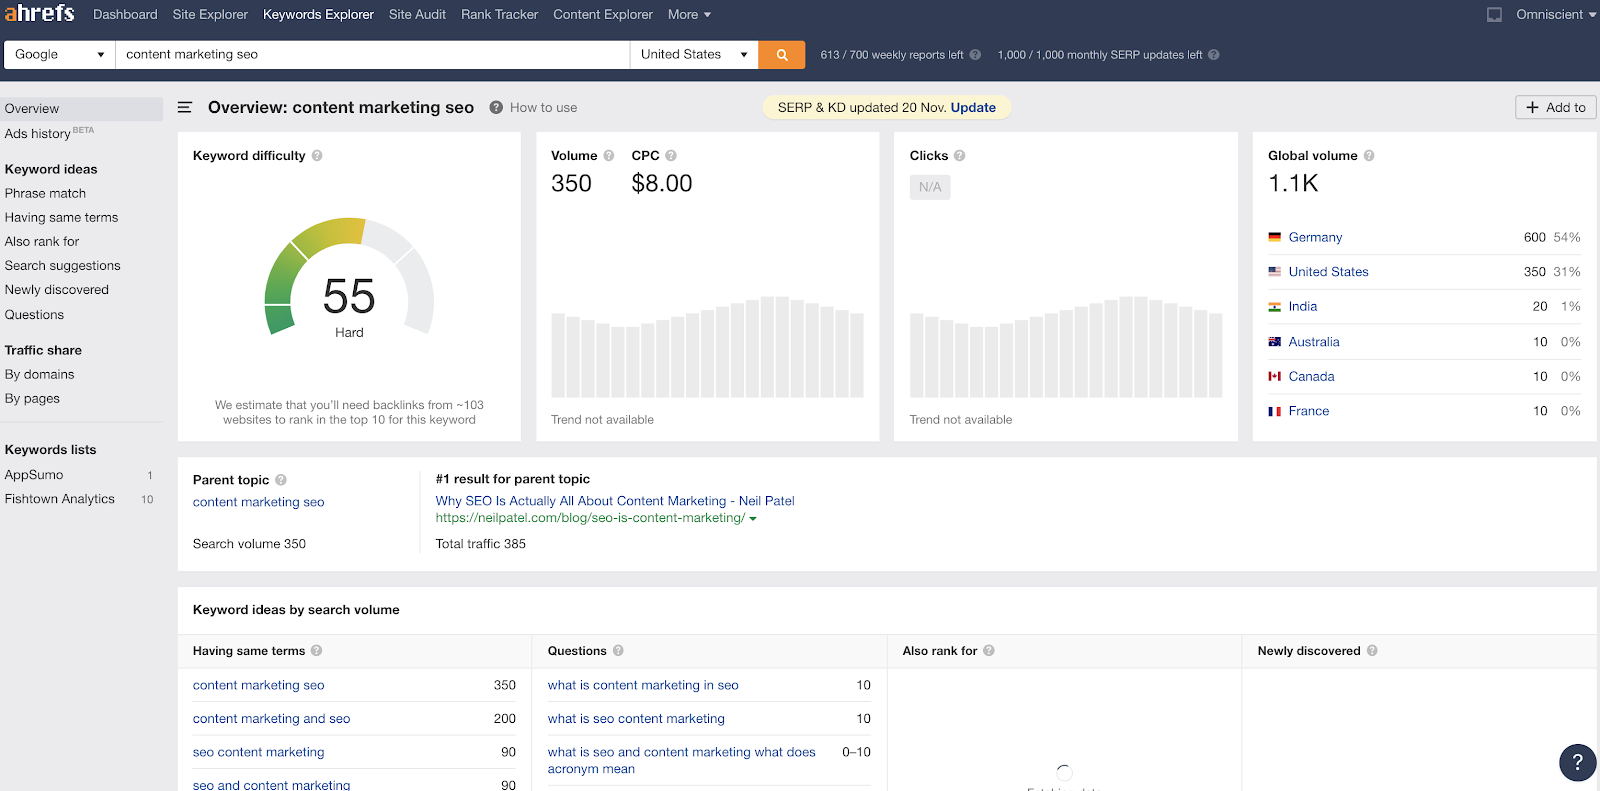Open the Site Explorer tab
Viewport: 1600px width, 791px height.
click(x=210, y=15)
